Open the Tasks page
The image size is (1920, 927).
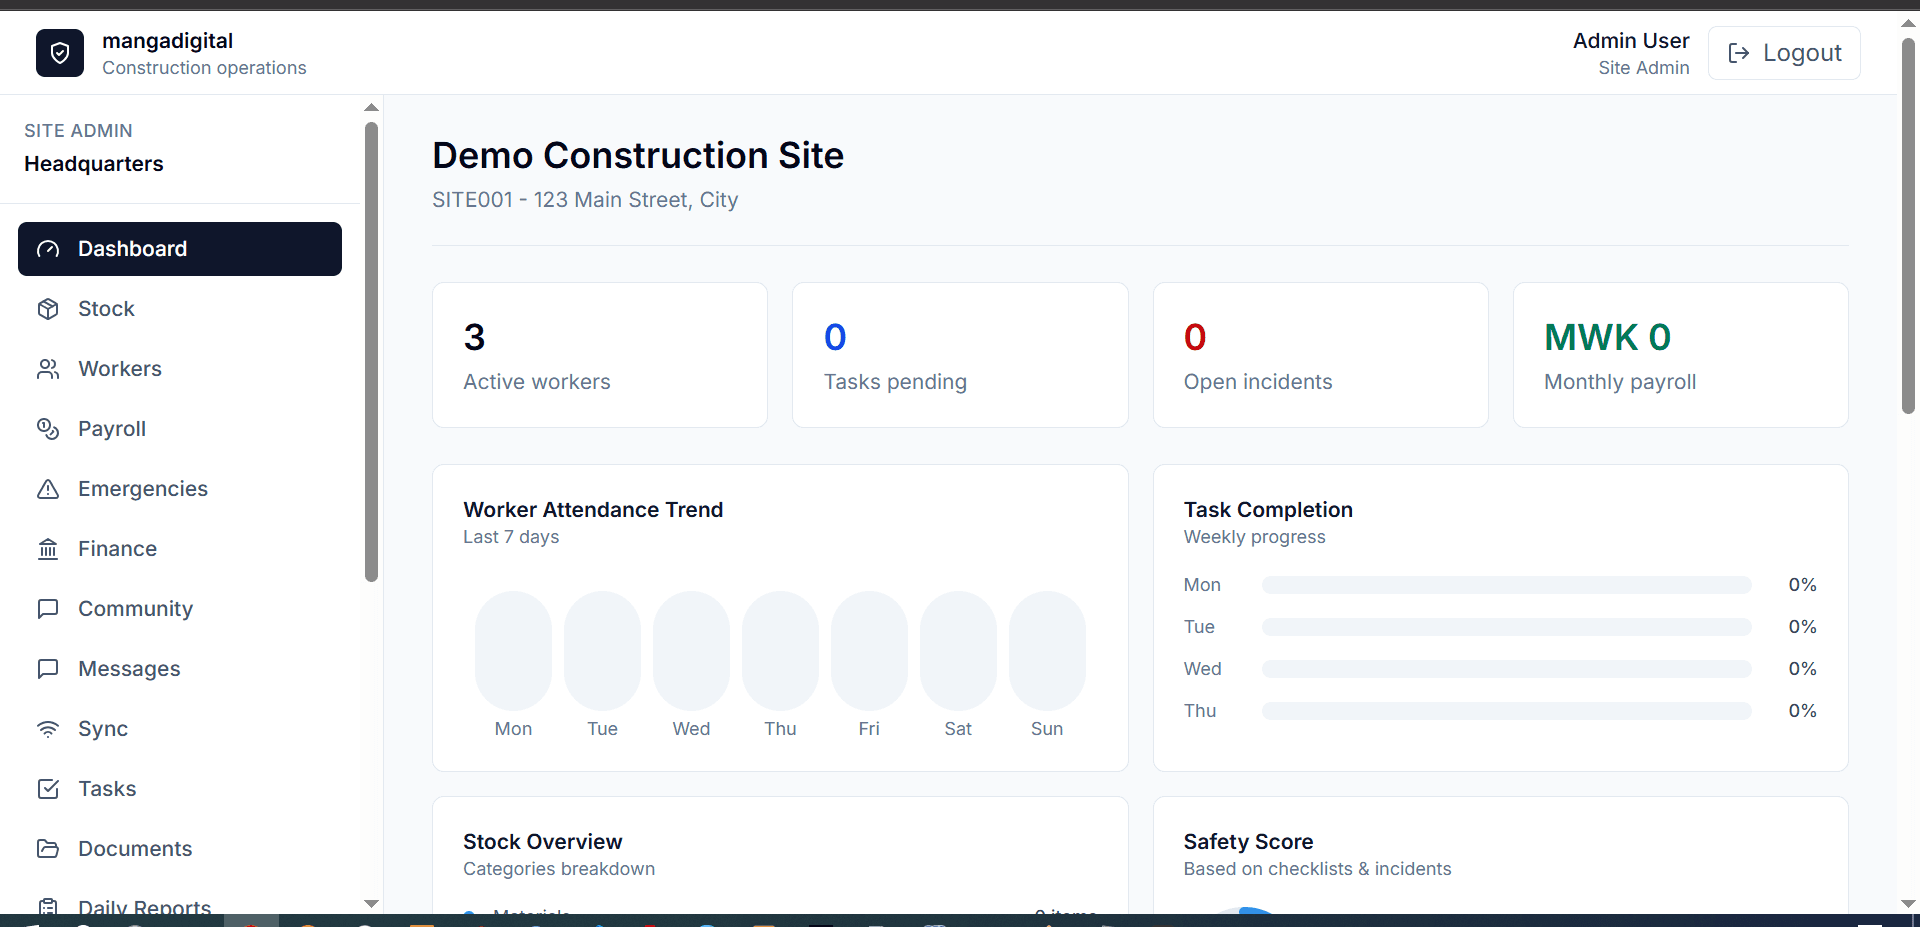click(180, 789)
